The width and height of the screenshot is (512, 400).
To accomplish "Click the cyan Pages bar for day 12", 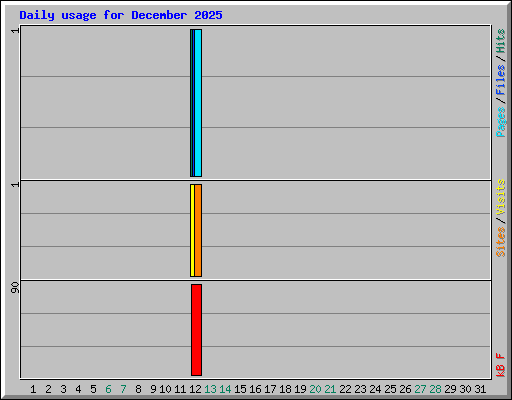I will pos(198,103).
